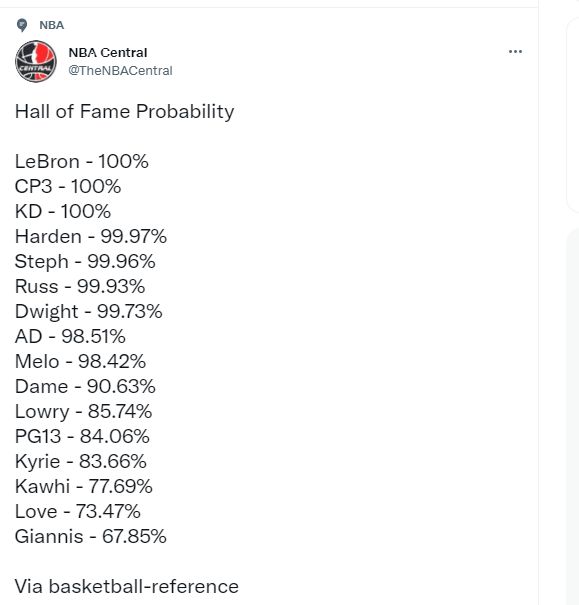Click the Hall of Fame Probability heading
Image resolution: width=579 pixels, height=605 pixels.
(124, 112)
